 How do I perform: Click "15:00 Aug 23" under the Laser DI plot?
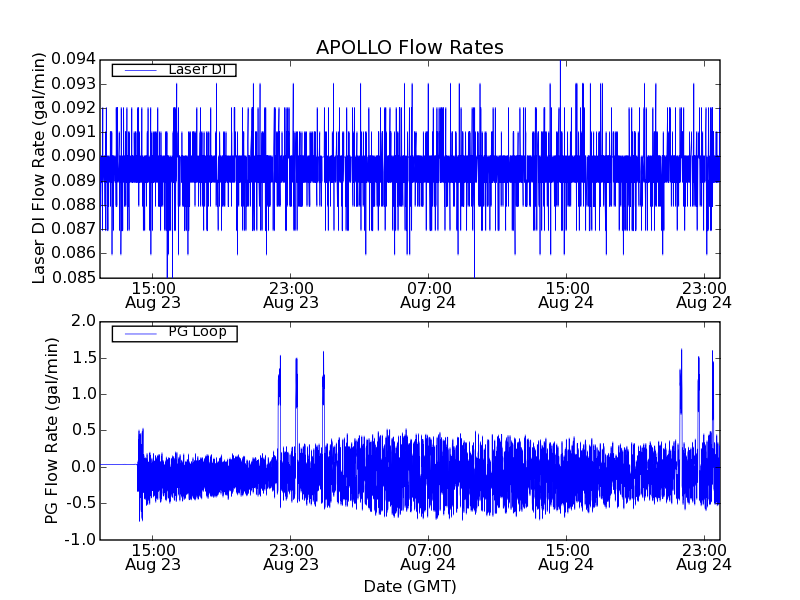(153, 296)
